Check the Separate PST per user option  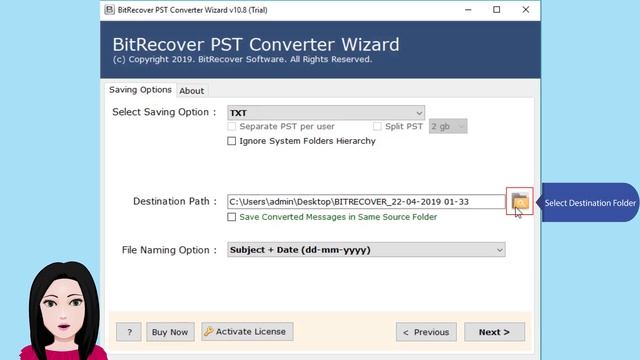click(x=231, y=127)
